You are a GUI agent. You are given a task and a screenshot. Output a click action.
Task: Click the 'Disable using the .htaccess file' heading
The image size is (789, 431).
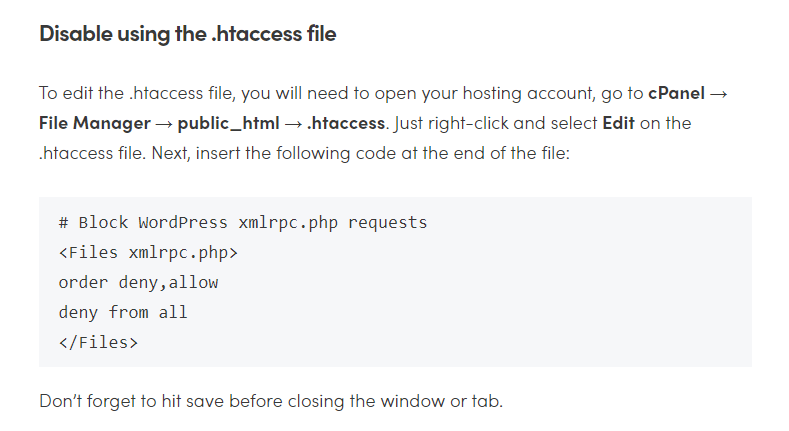[x=187, y=34]
